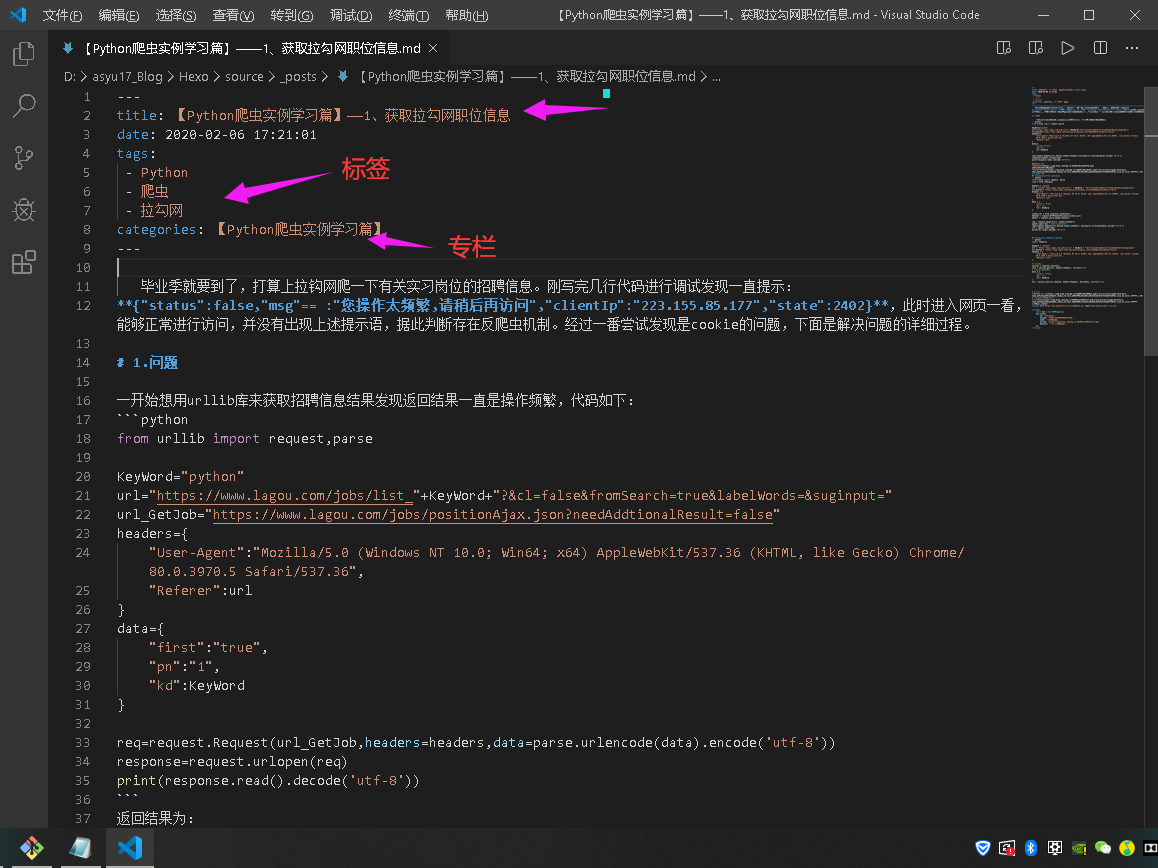Viewport: 1158px width, 868px height.
Task: Open markdown preview to the side
Action: pos(1004,48)
